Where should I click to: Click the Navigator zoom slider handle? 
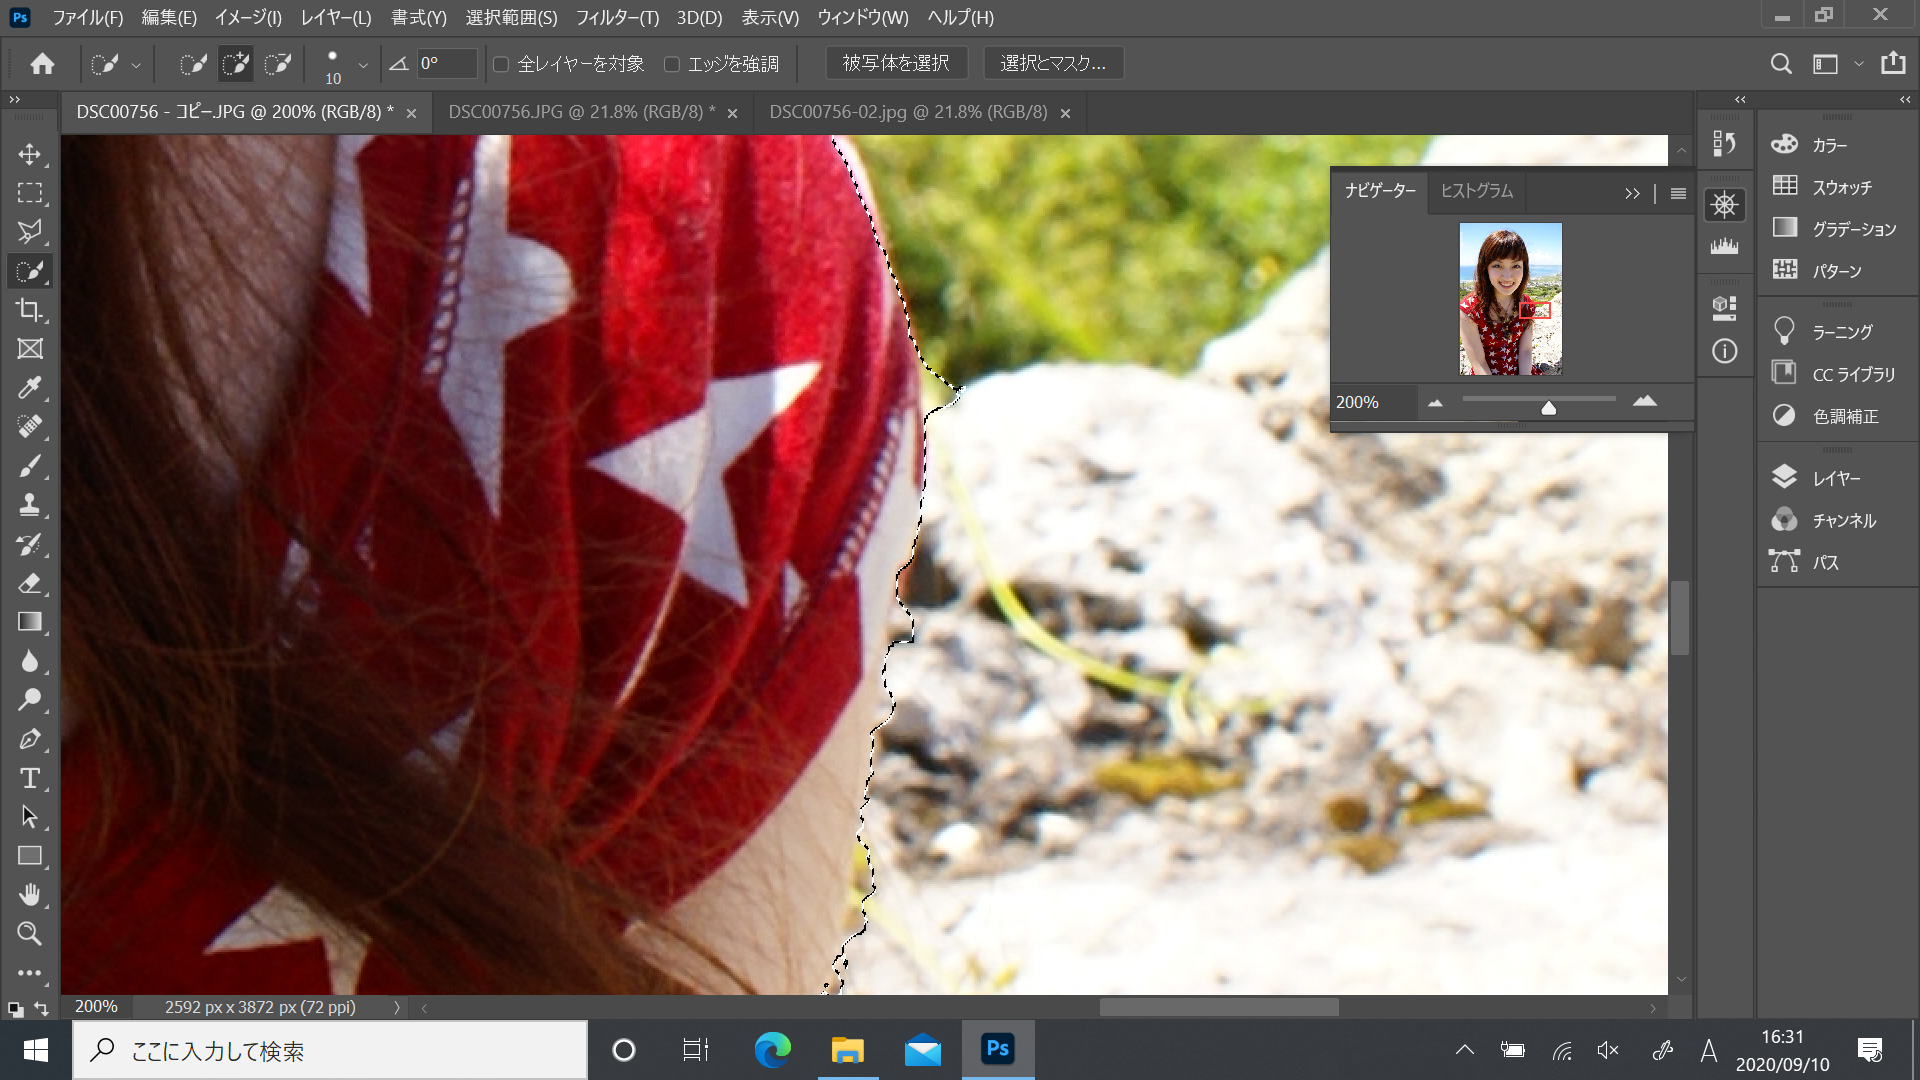(1548, 407)
